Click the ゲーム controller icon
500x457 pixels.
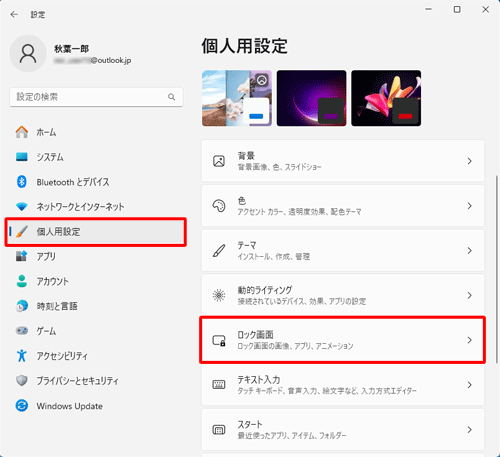coord(22,331)
